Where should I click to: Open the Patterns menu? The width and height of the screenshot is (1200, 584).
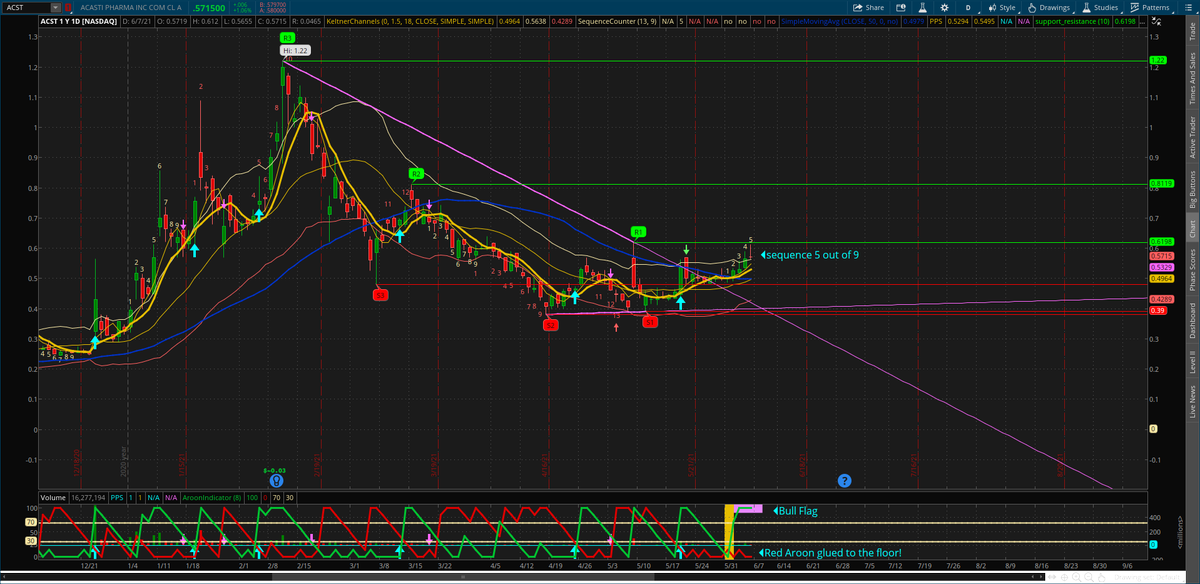(x=1153, y=7)
